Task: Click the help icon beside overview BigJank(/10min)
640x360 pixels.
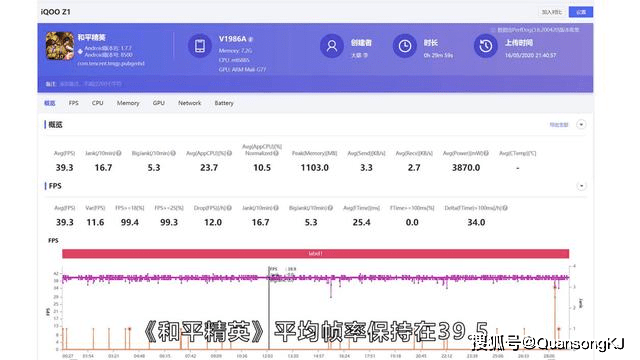Action: point(173,153)
